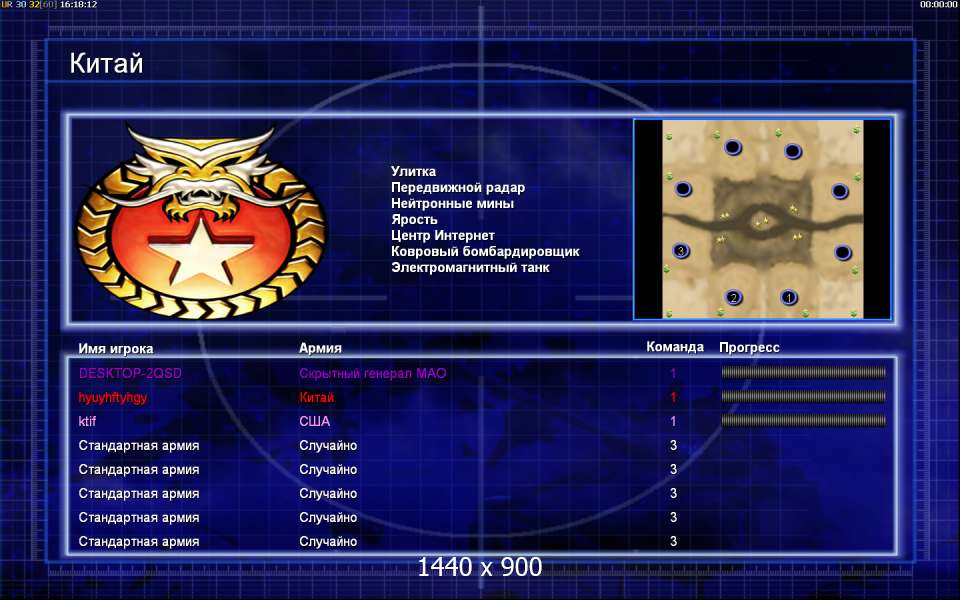
Task: Click team number in the DESKTOP-2QSD row
Action: (673, 373)
